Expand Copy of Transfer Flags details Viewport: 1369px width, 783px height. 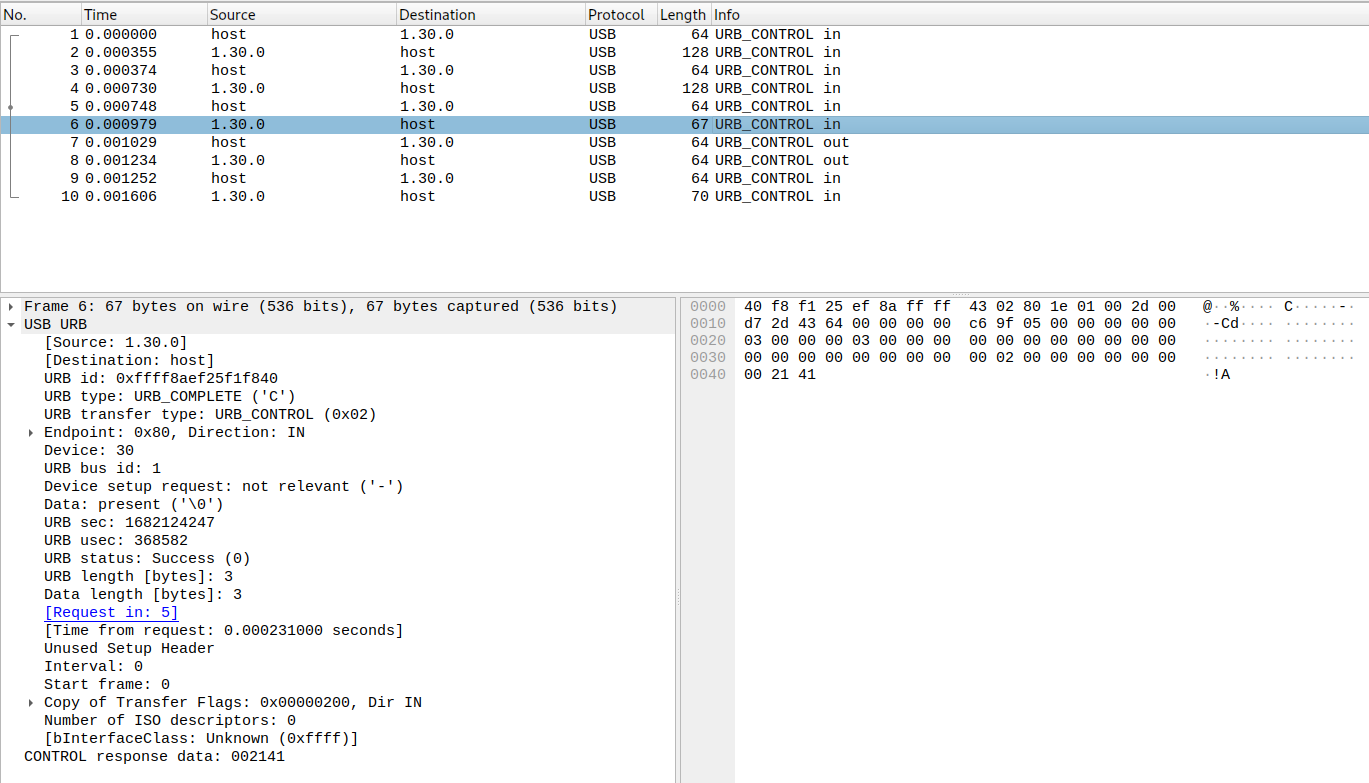click(29, 702)
